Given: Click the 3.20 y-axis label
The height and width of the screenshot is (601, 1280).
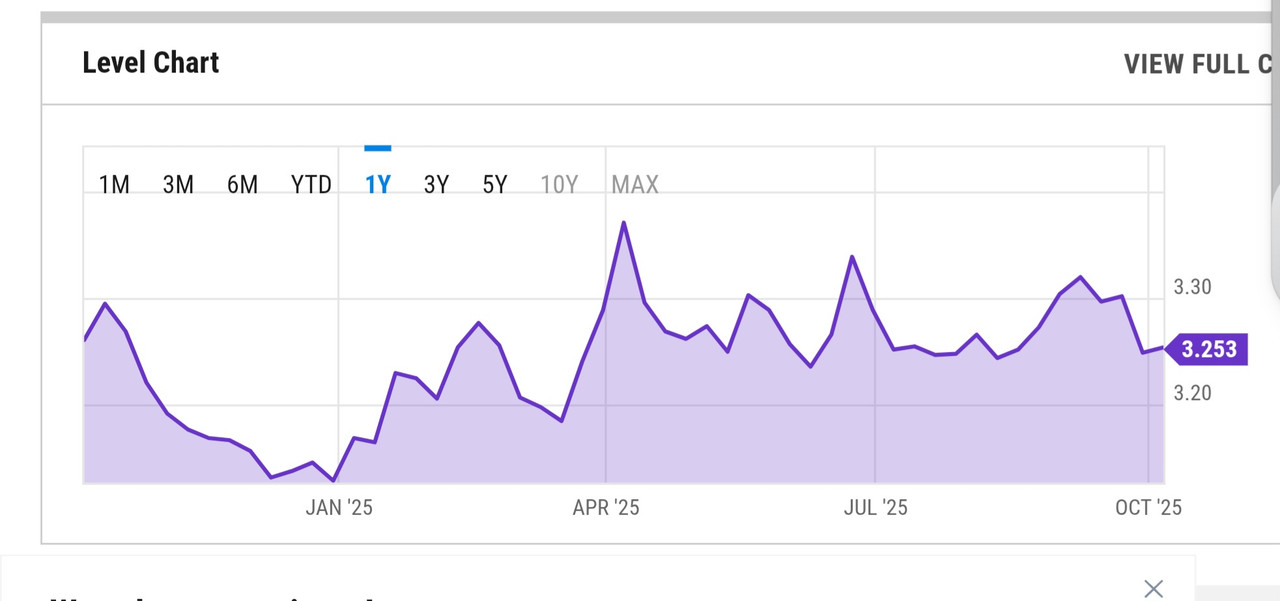Looking at the screenshot, I should coord(1192,393).
